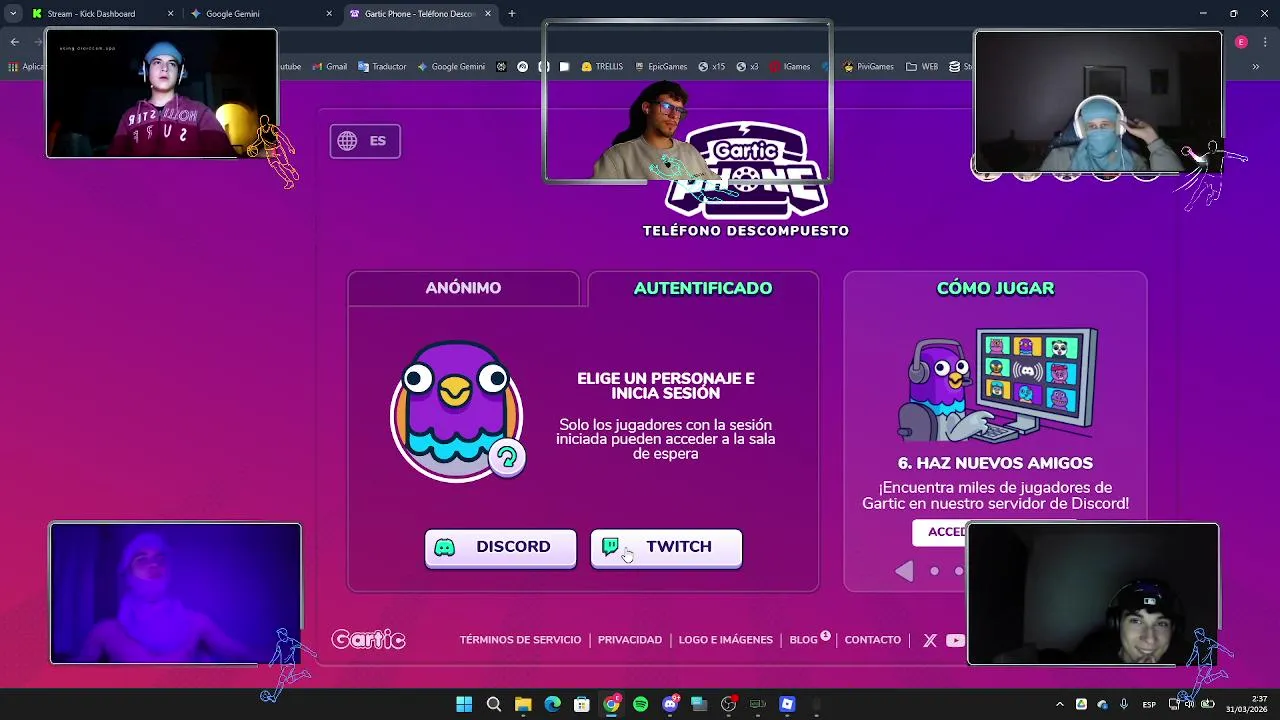Open Microsoft Store from taskbar
This screenshot has width=1280, height=720.
click(x=581, y=704)
